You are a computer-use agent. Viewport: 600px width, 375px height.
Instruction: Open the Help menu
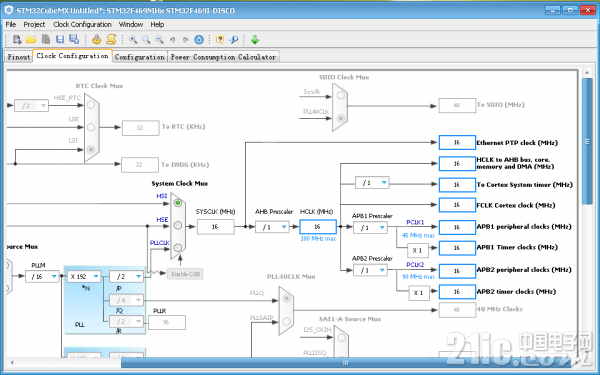pos(157,24)
